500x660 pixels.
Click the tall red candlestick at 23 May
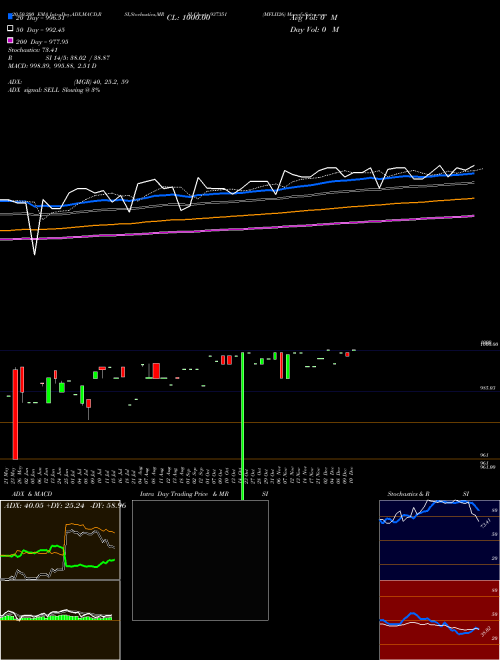coord(15,414)
